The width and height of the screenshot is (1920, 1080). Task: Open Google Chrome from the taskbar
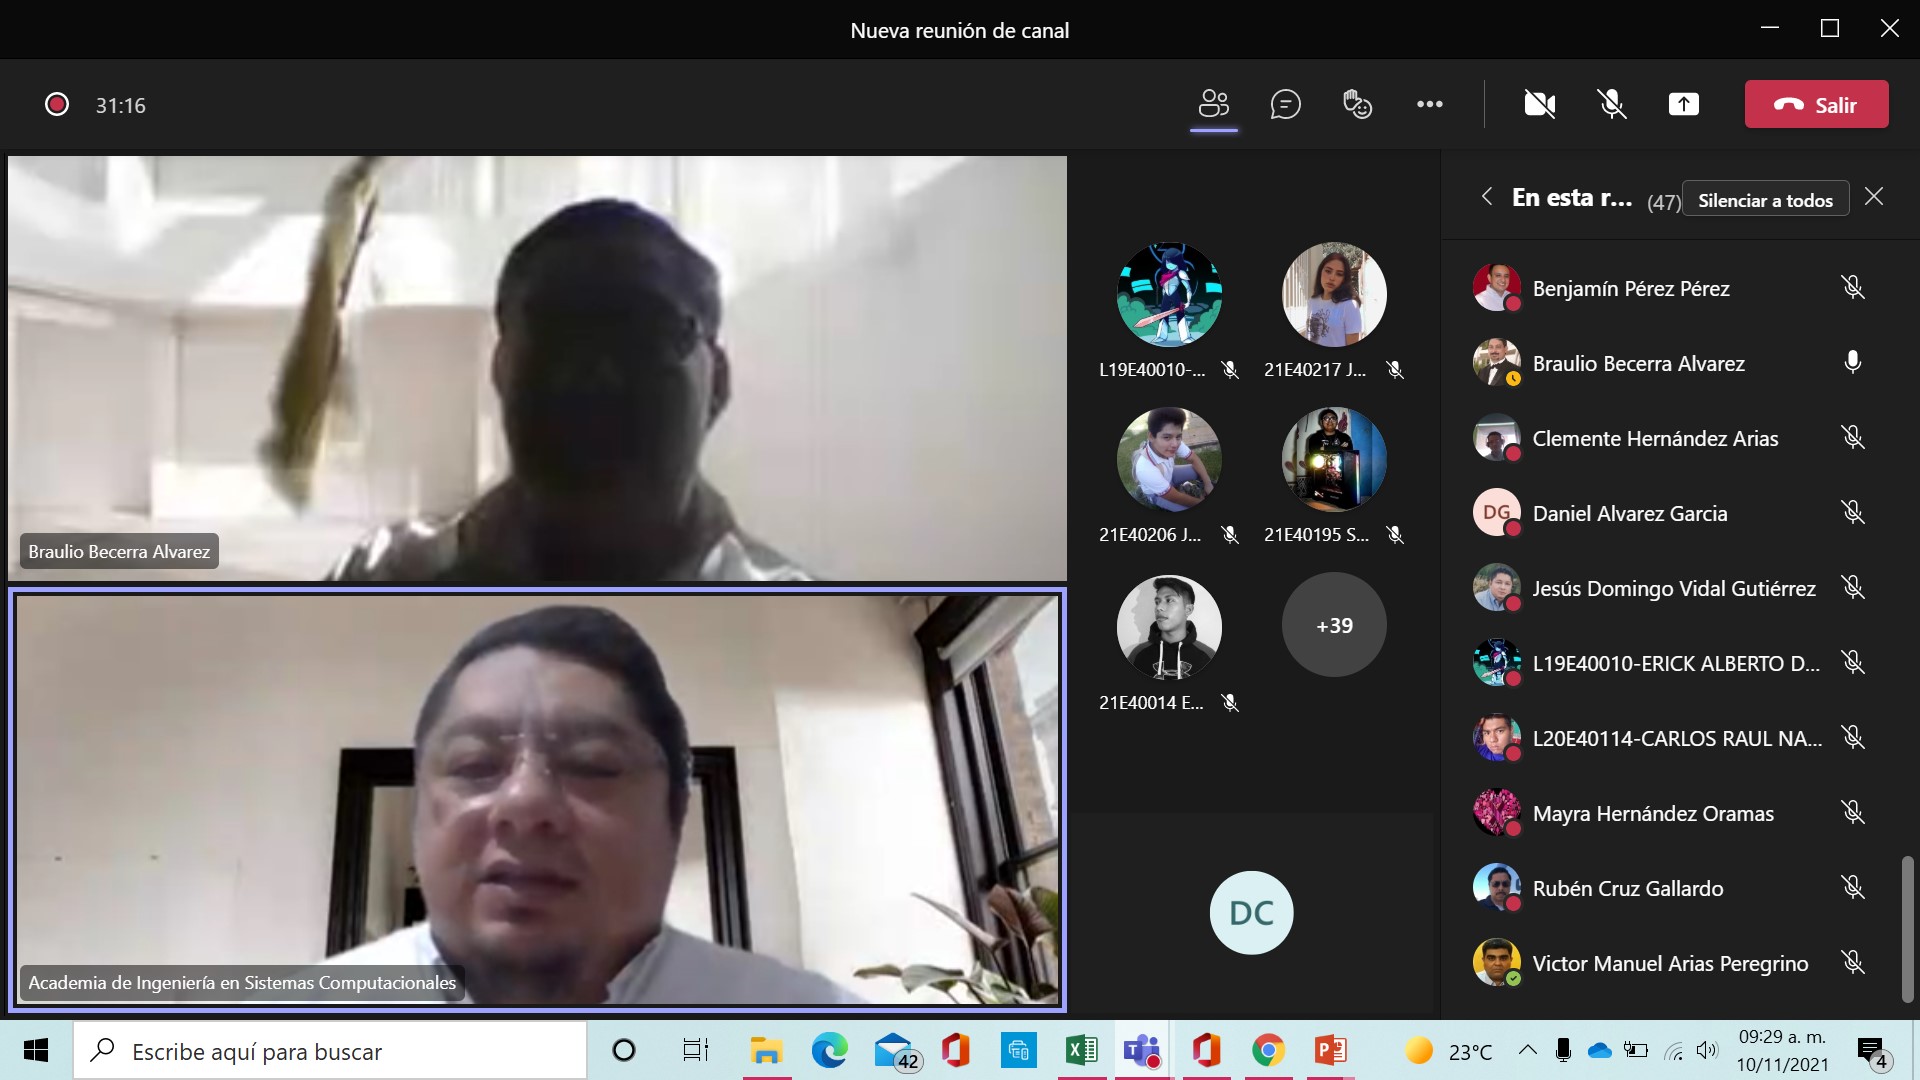(1268, 1051)
